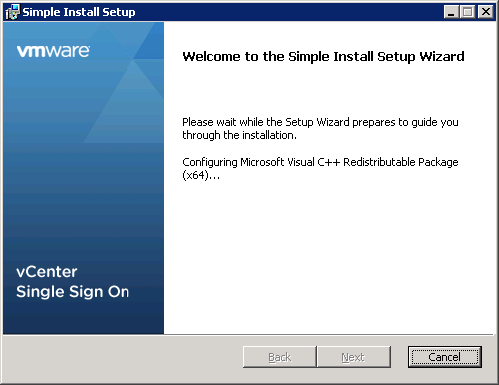
Task: Click the grayed-out Back button
Action: pos(280,357)
